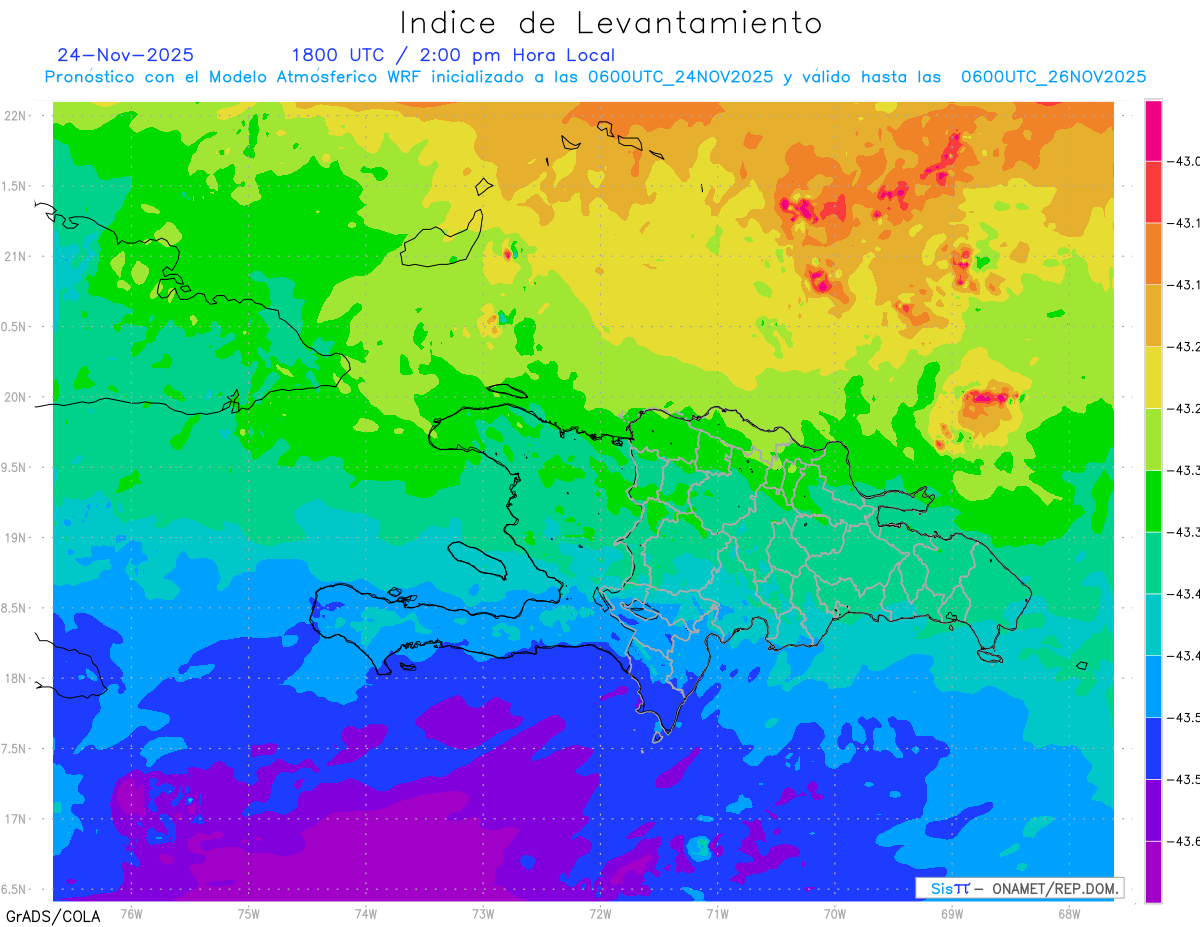Image resolution: width=1200 pixels, height=927 pixels.
Task: Click the '20N' latitude label
Action: click(16, 397)
